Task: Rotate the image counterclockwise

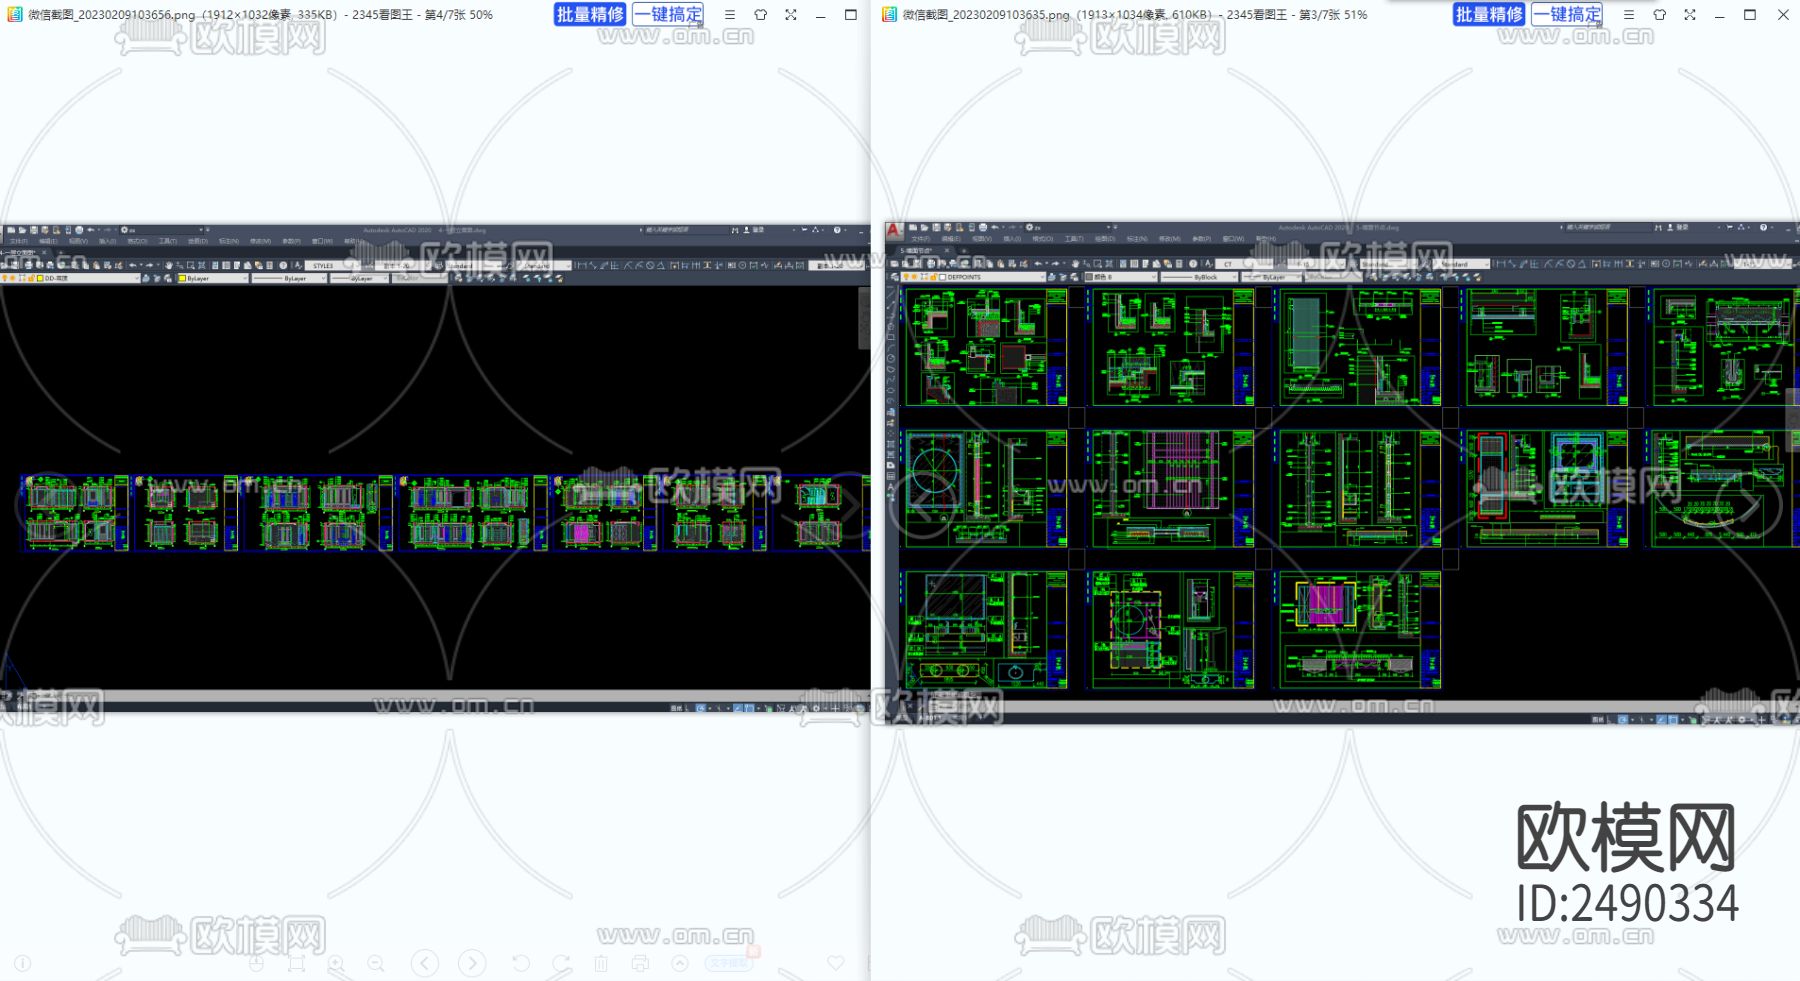Action: (521, 963)
